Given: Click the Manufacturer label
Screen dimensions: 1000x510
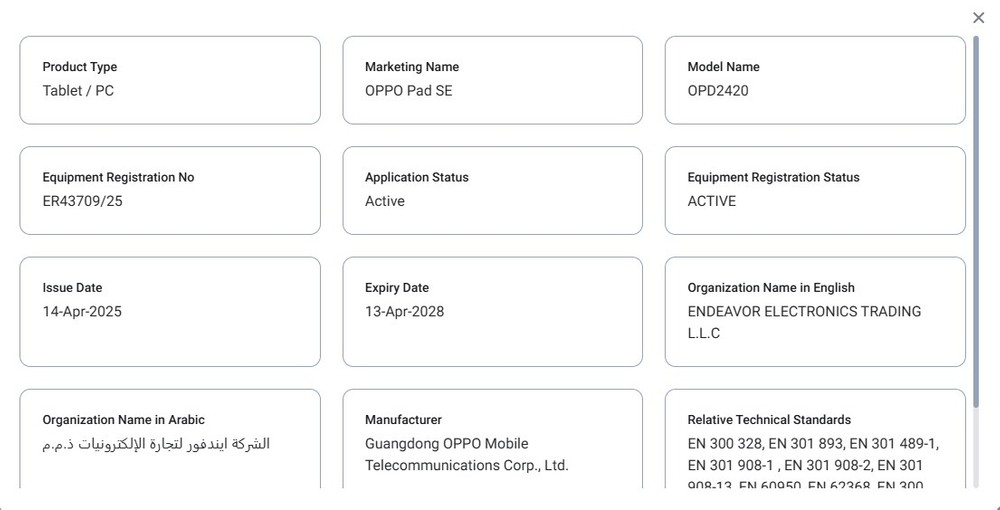Looking at the screenshot, I should tap(404, 419).
